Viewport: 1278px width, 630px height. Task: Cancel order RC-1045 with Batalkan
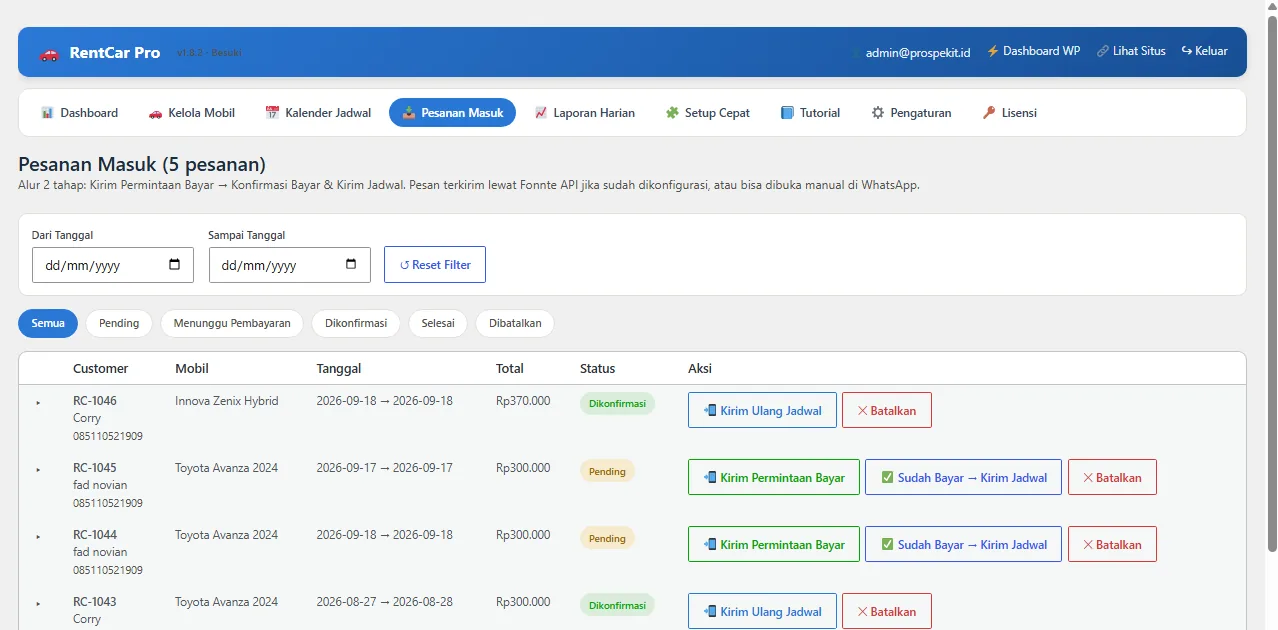pyautogui.click(x=1112, y=477)
